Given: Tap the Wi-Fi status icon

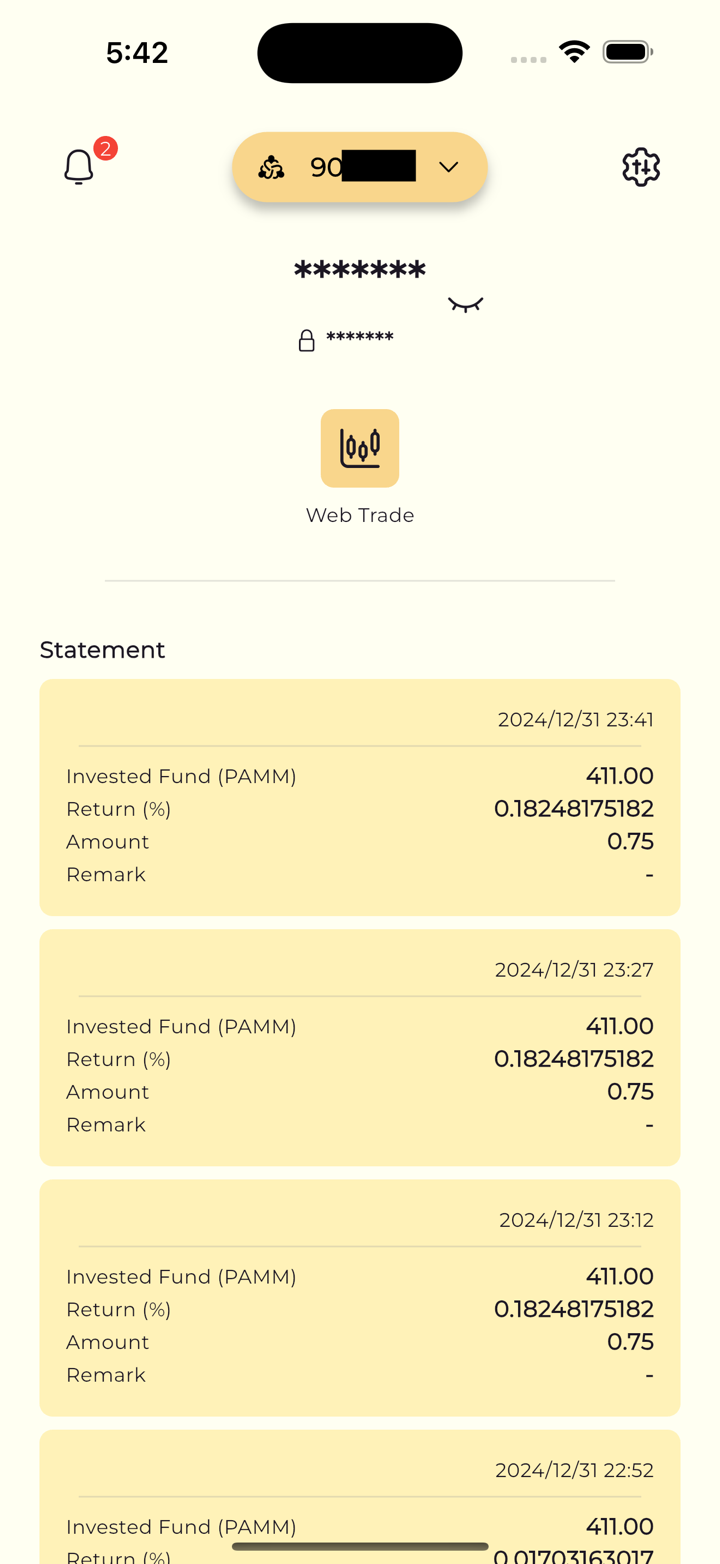Looking at the screenshot, I should coord(574,52).
